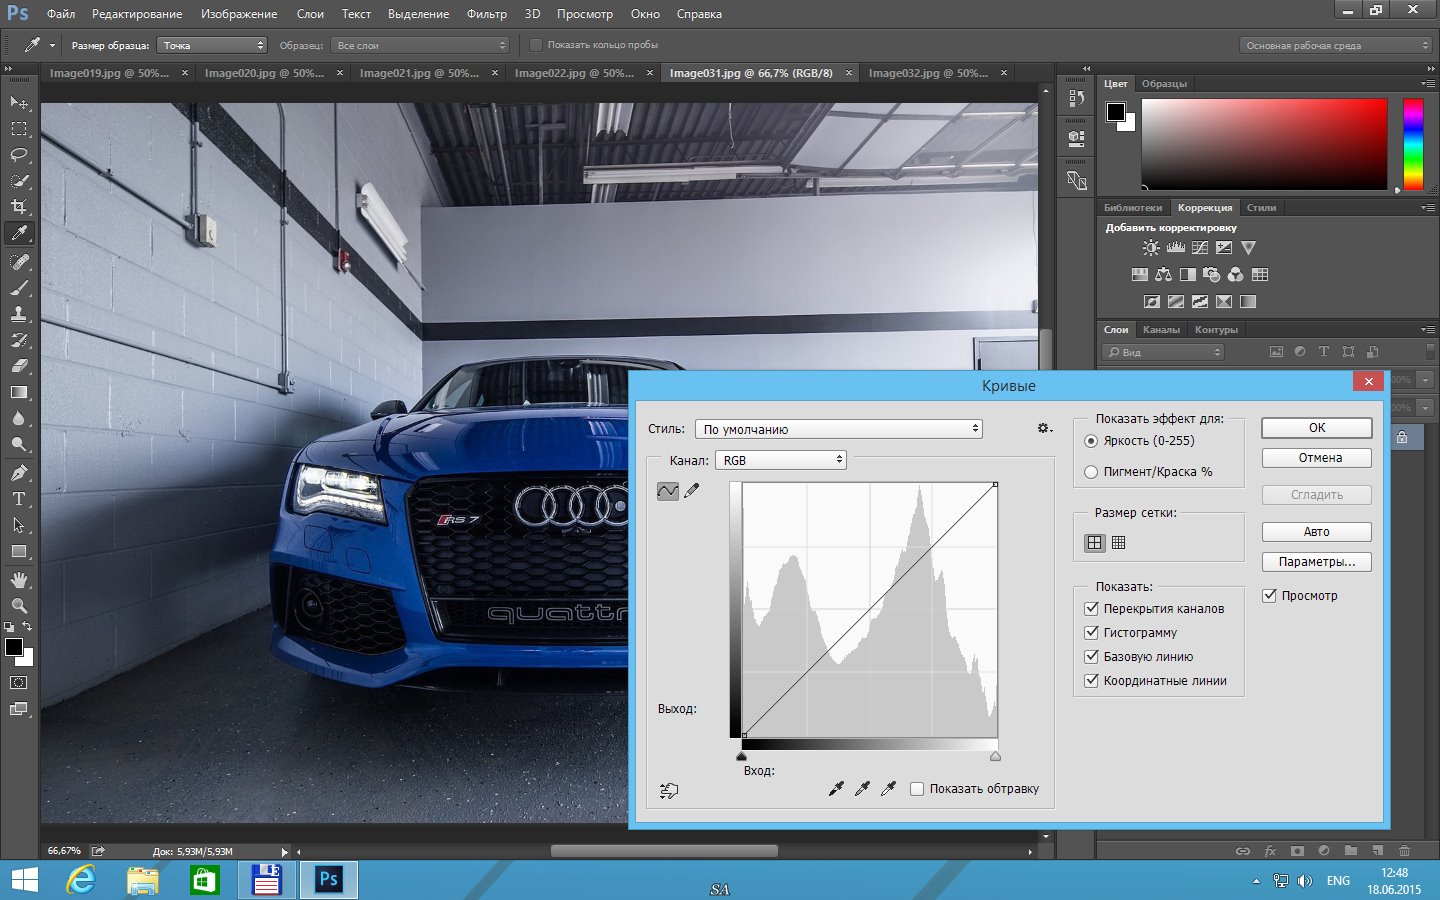Screen dimensions: 1440x900
Task: Click the curve point editing tool
Action: point(668,491)
